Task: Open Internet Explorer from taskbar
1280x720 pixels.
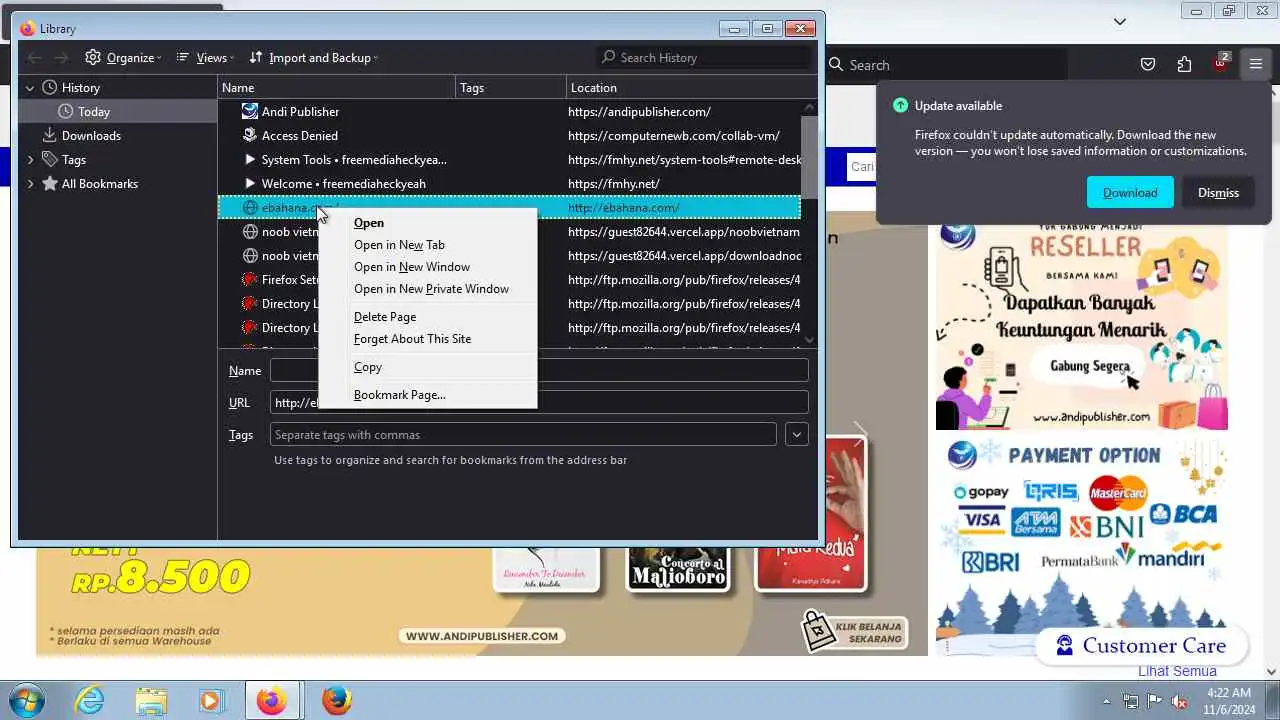Action: tap(90, 701)
